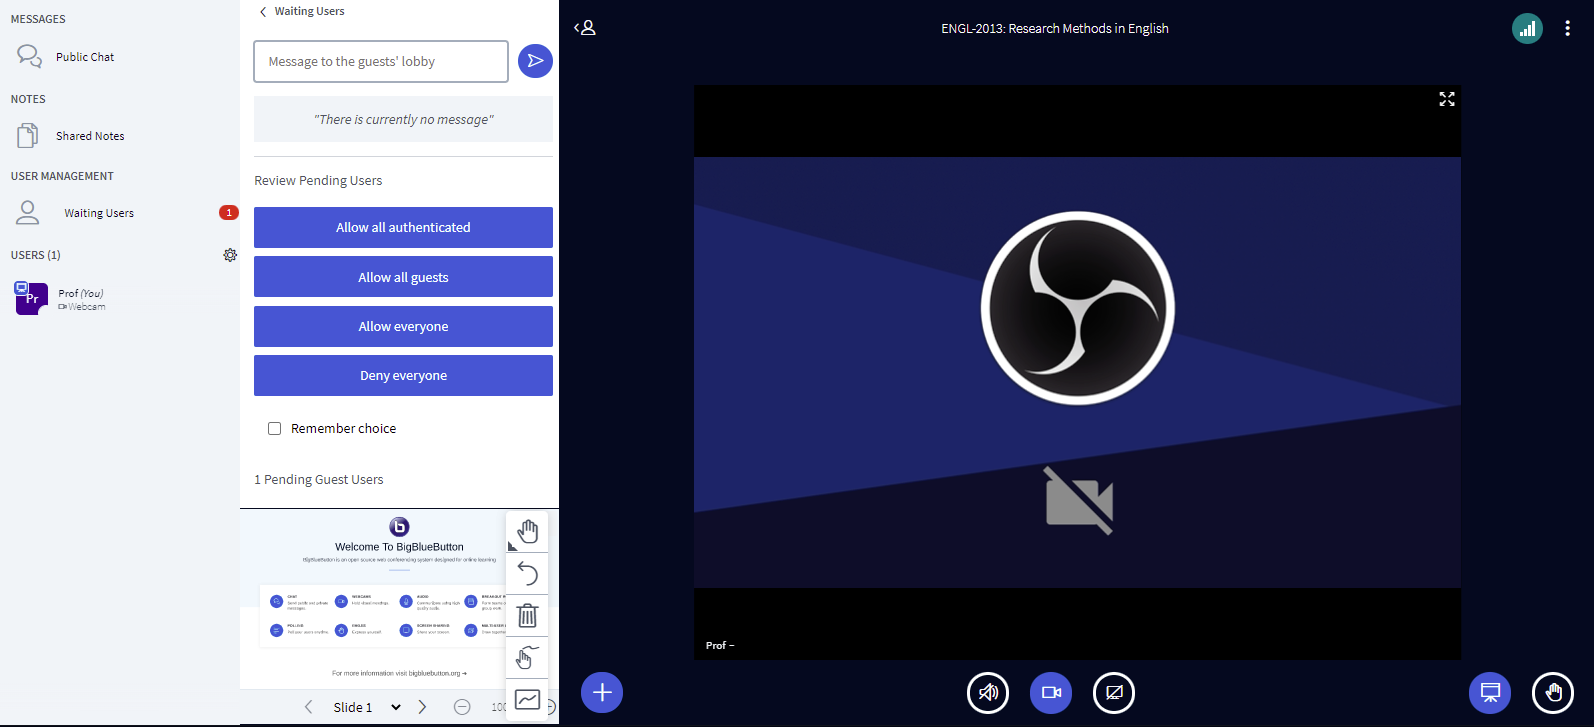The image size is (1594, 727).
Task: Open the Slide 1 dropdown
Action: point(367,707)
